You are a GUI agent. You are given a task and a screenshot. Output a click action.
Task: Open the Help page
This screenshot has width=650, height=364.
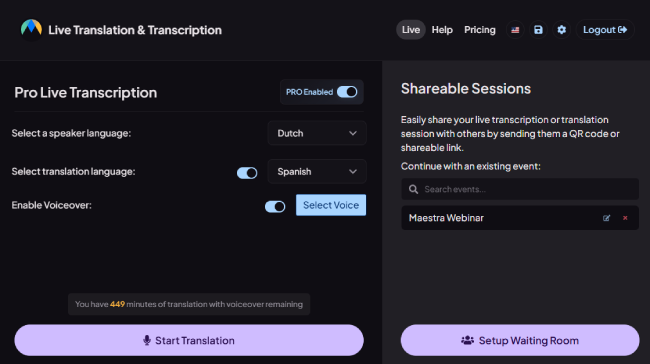pos(442,30)
